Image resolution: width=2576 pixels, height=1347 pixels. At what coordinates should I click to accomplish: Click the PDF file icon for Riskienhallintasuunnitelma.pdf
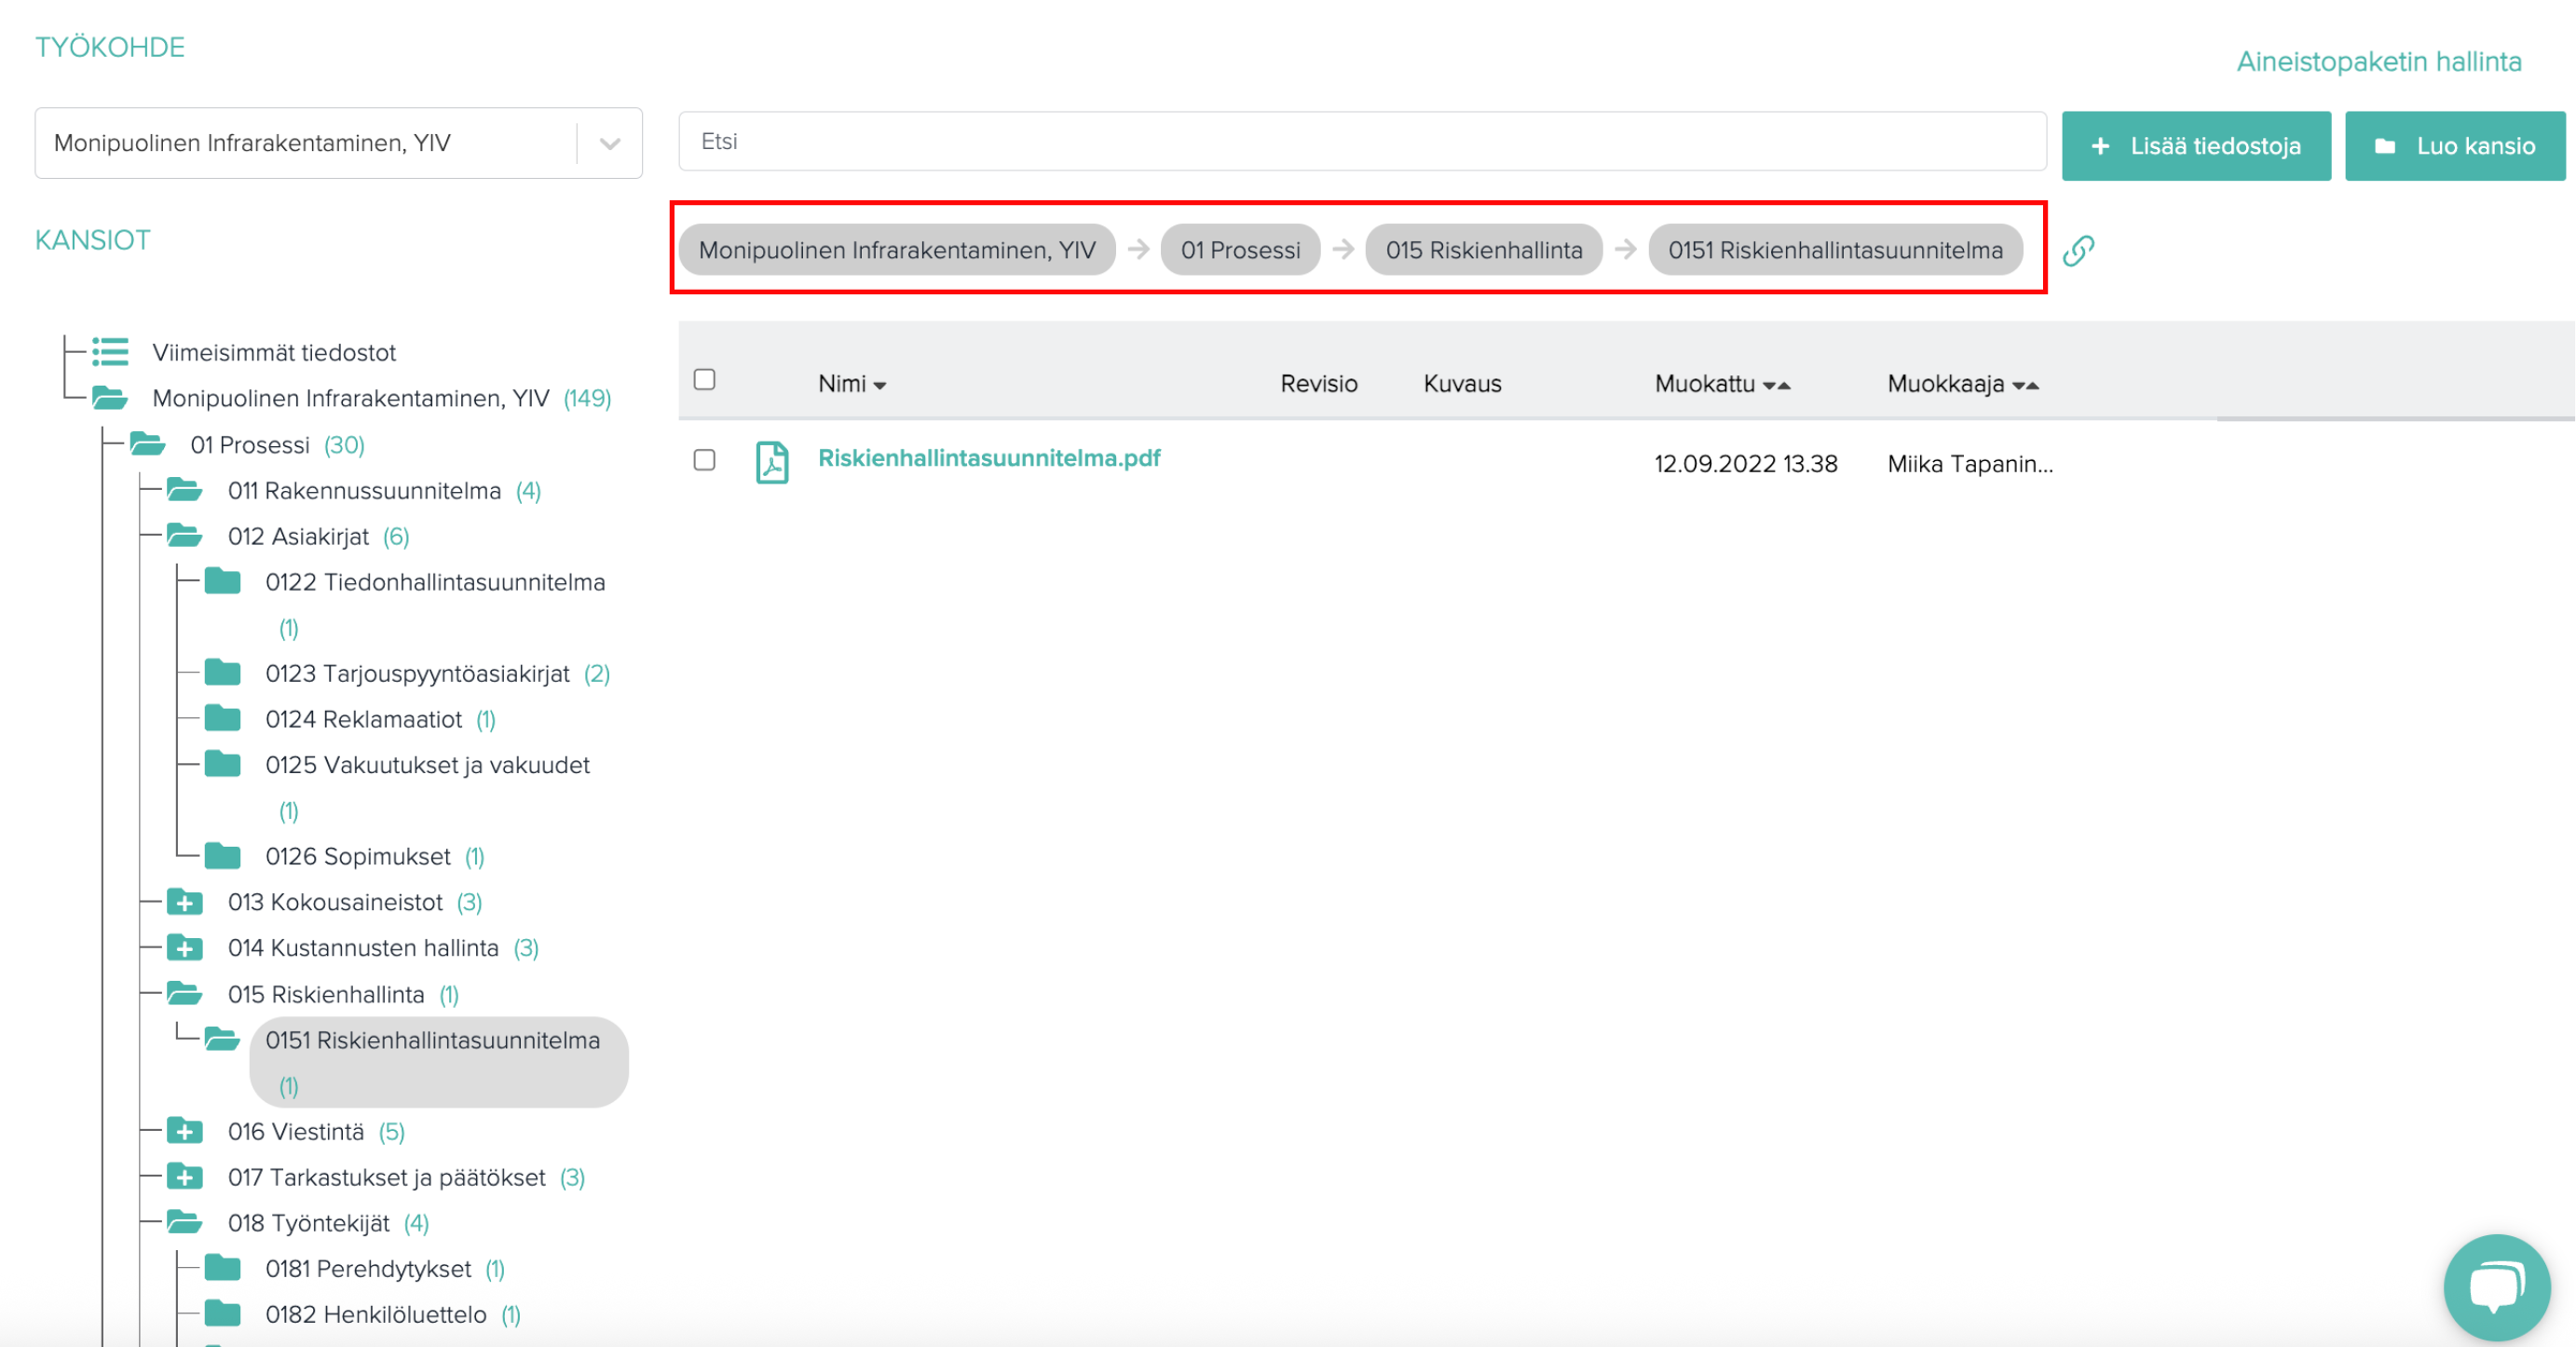click(772, 462)
